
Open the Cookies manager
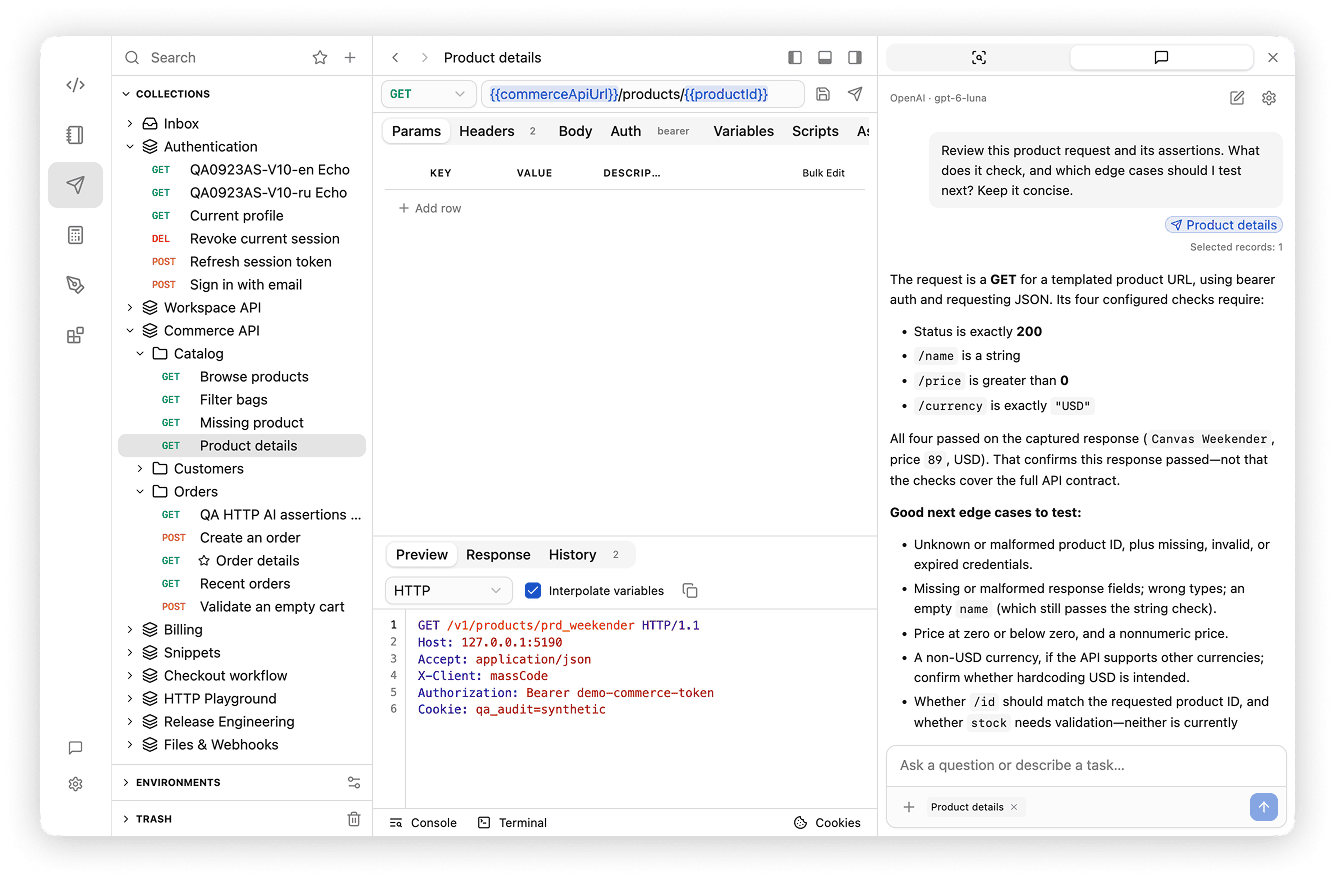tap(827, 823)
